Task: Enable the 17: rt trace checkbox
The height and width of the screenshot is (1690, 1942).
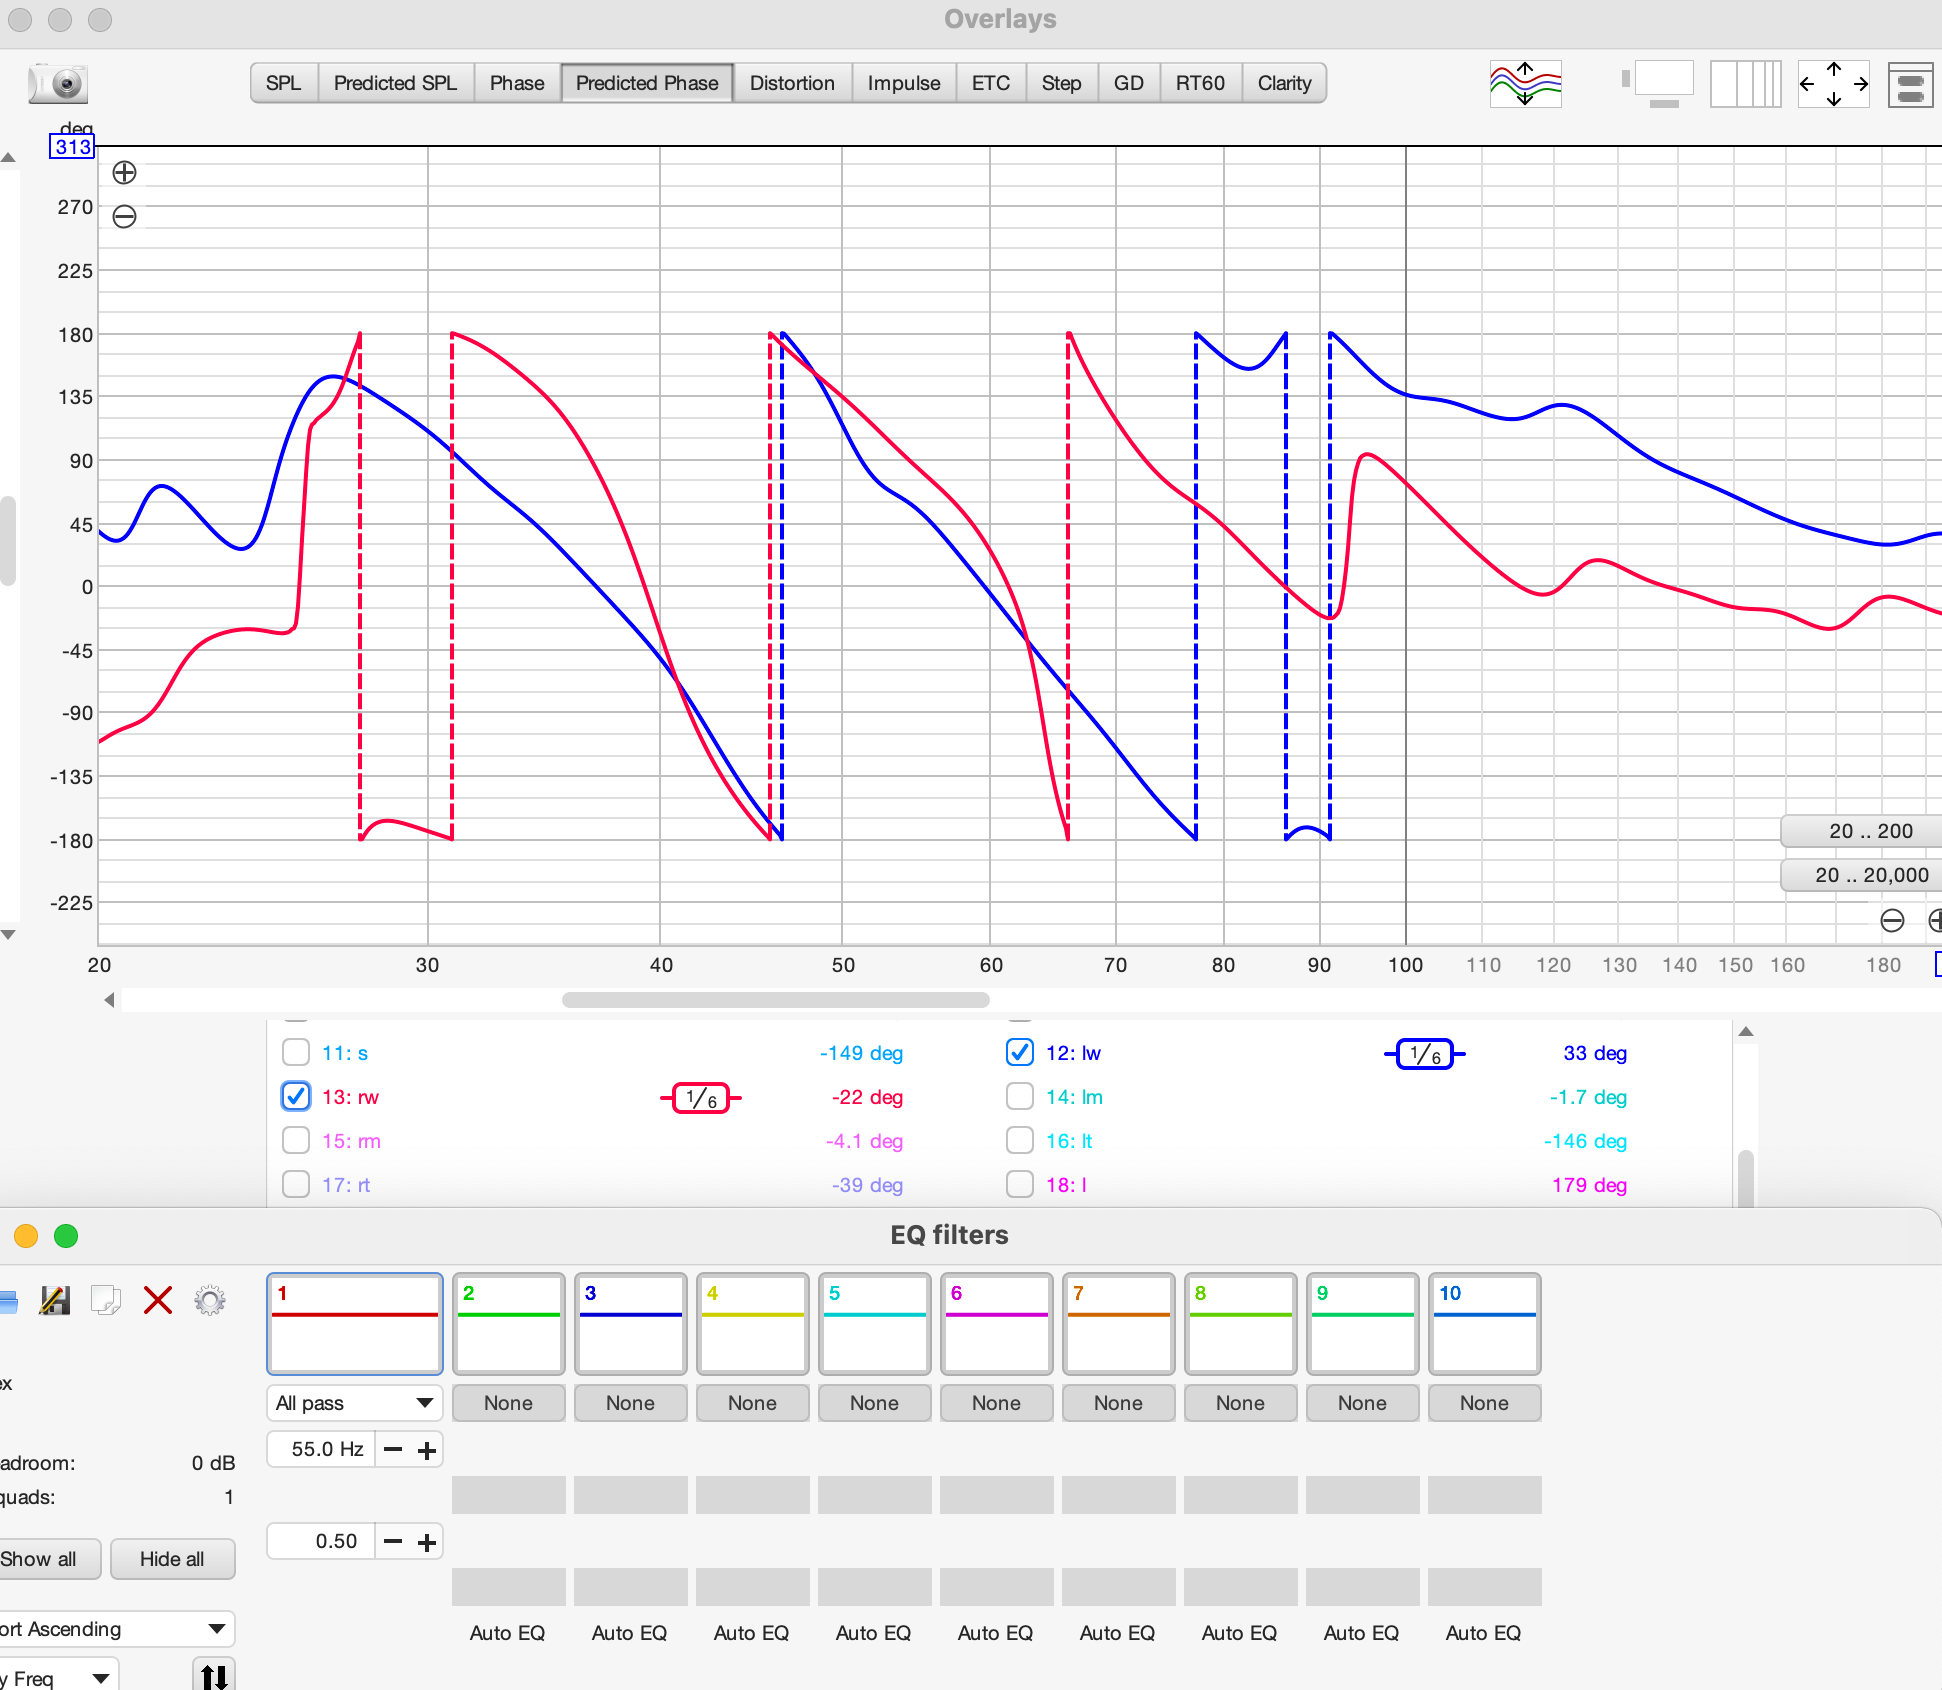Action: coord(296,1185)
